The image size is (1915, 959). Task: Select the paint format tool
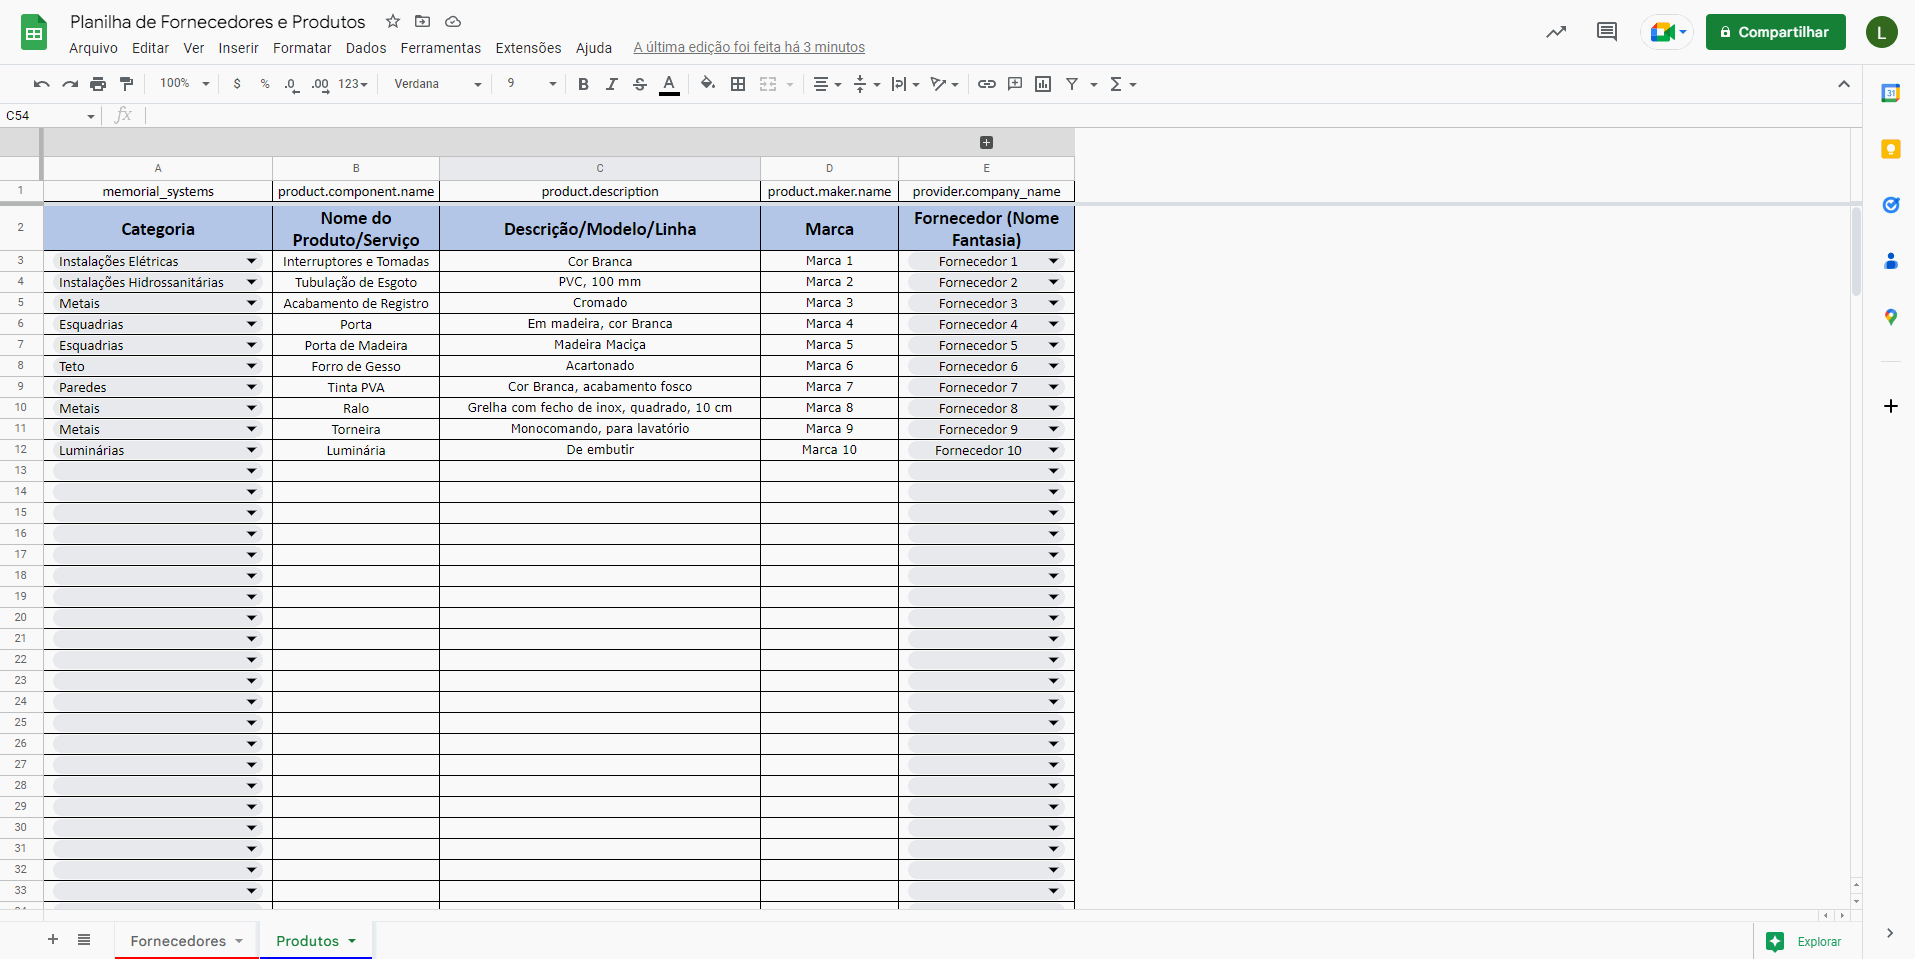(126, 84)
